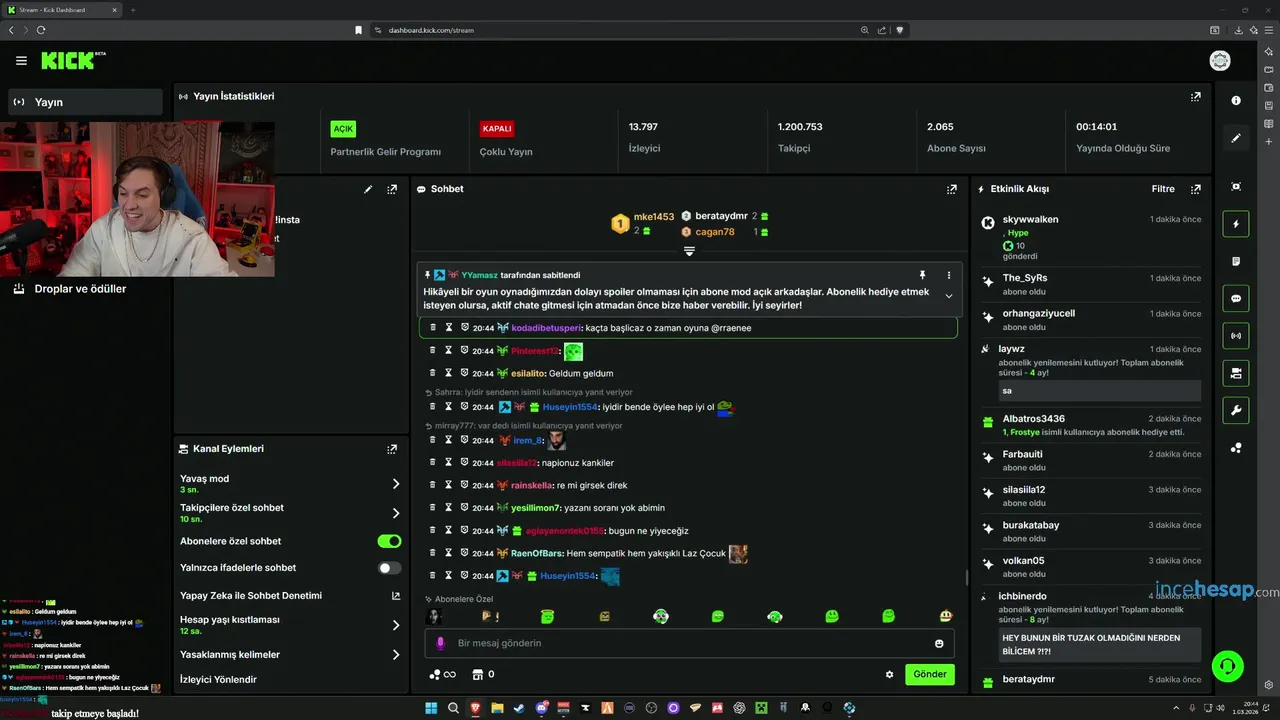Viewport: 1280px width, 720px height.
Task: Open the profile avatar menu
Action: click(x=1220, y=61)
